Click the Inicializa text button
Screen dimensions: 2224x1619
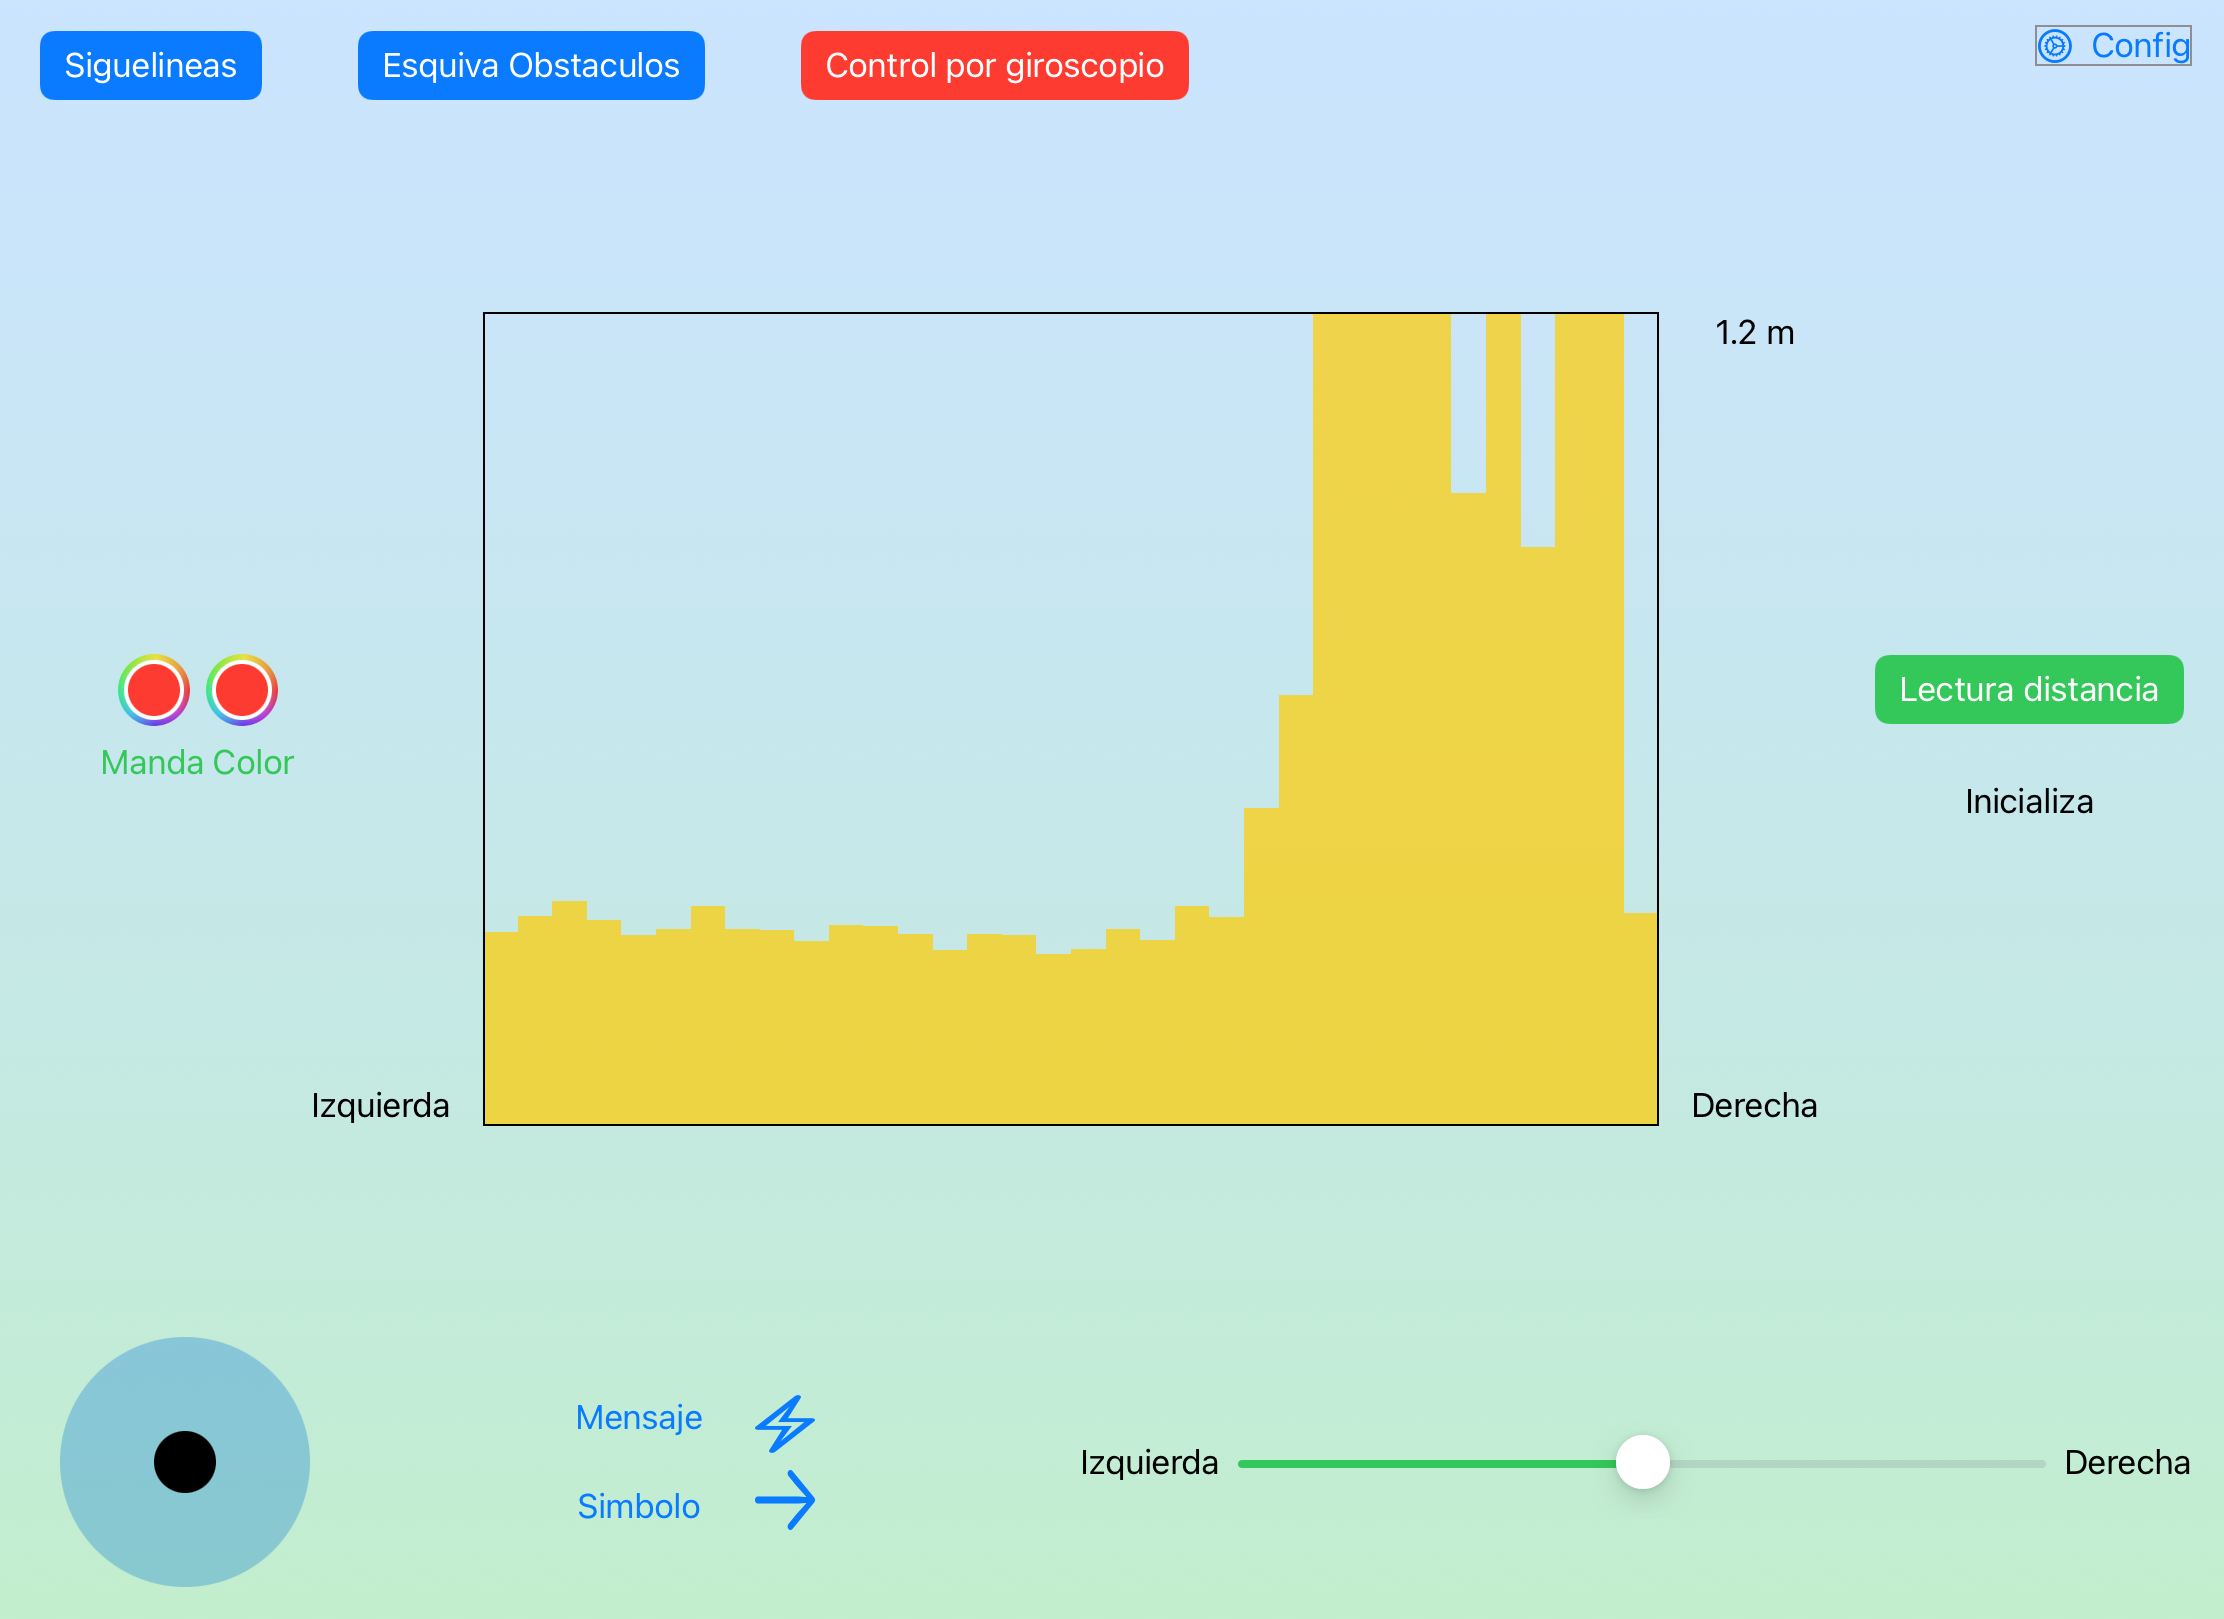(x=2028, y=802)
